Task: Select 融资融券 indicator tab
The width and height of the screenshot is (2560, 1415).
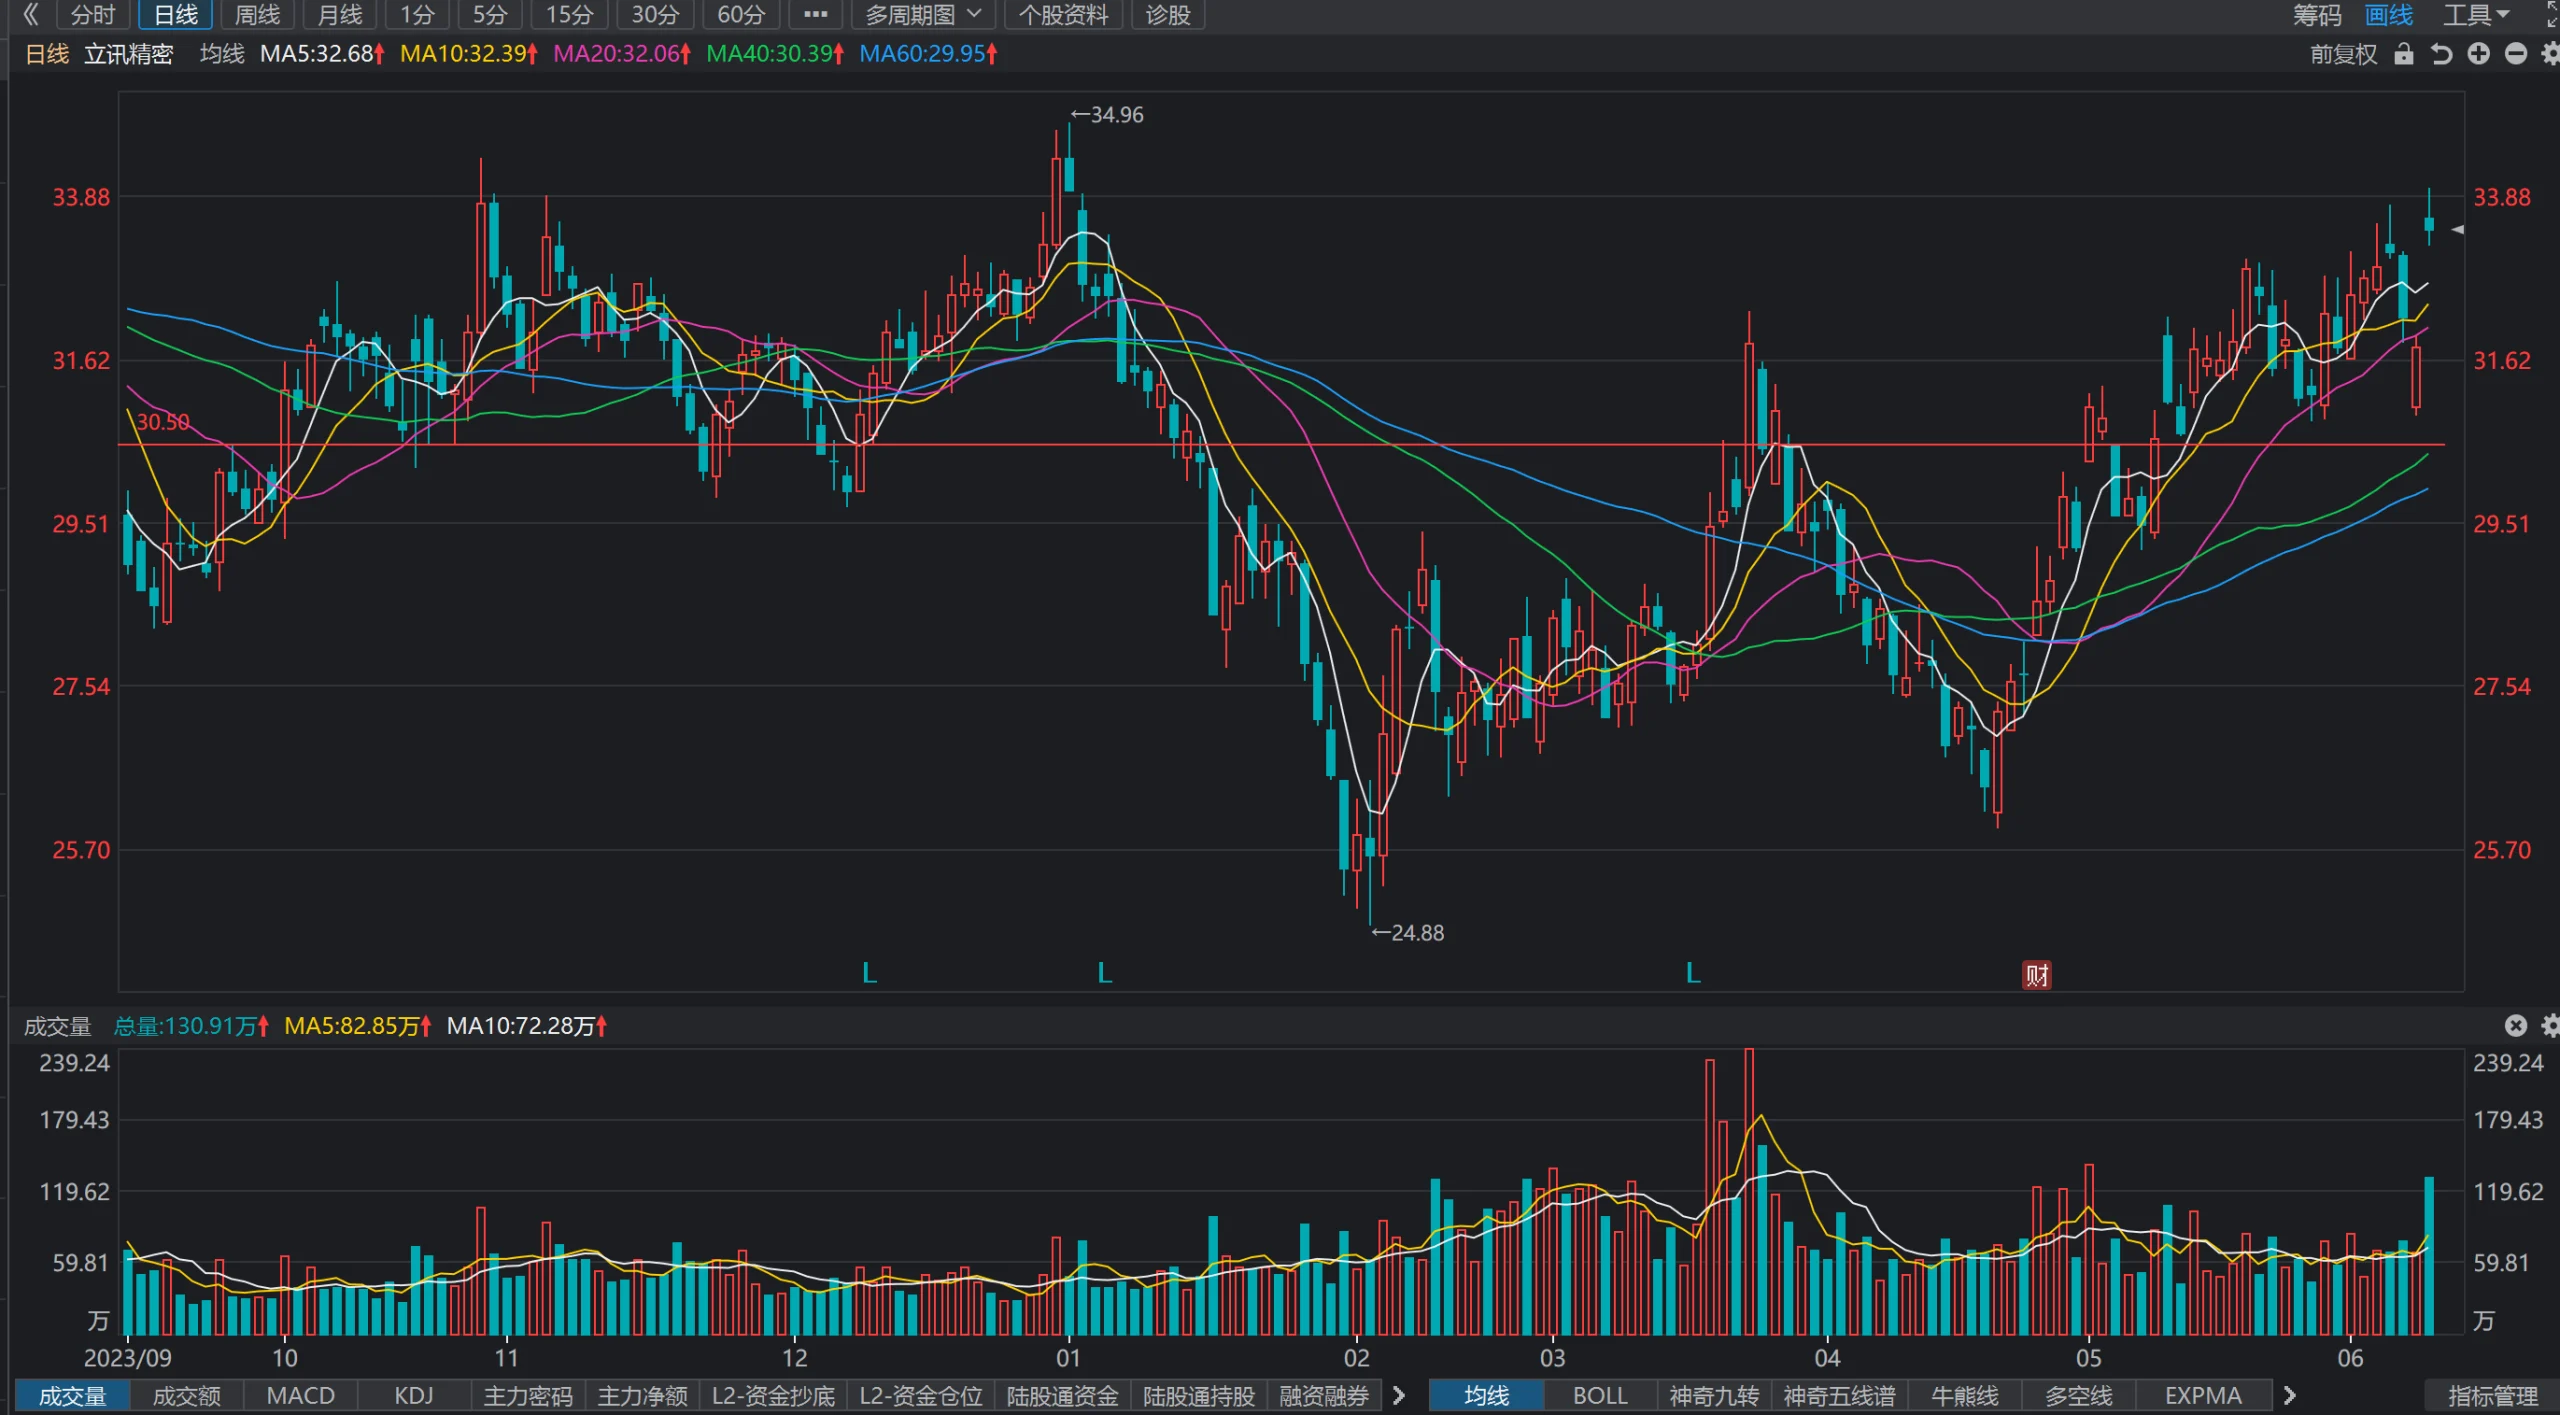Action: [x=1324, y=1395]
